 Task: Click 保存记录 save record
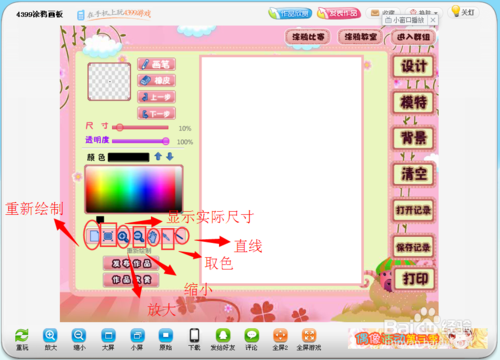coord(414,247)
